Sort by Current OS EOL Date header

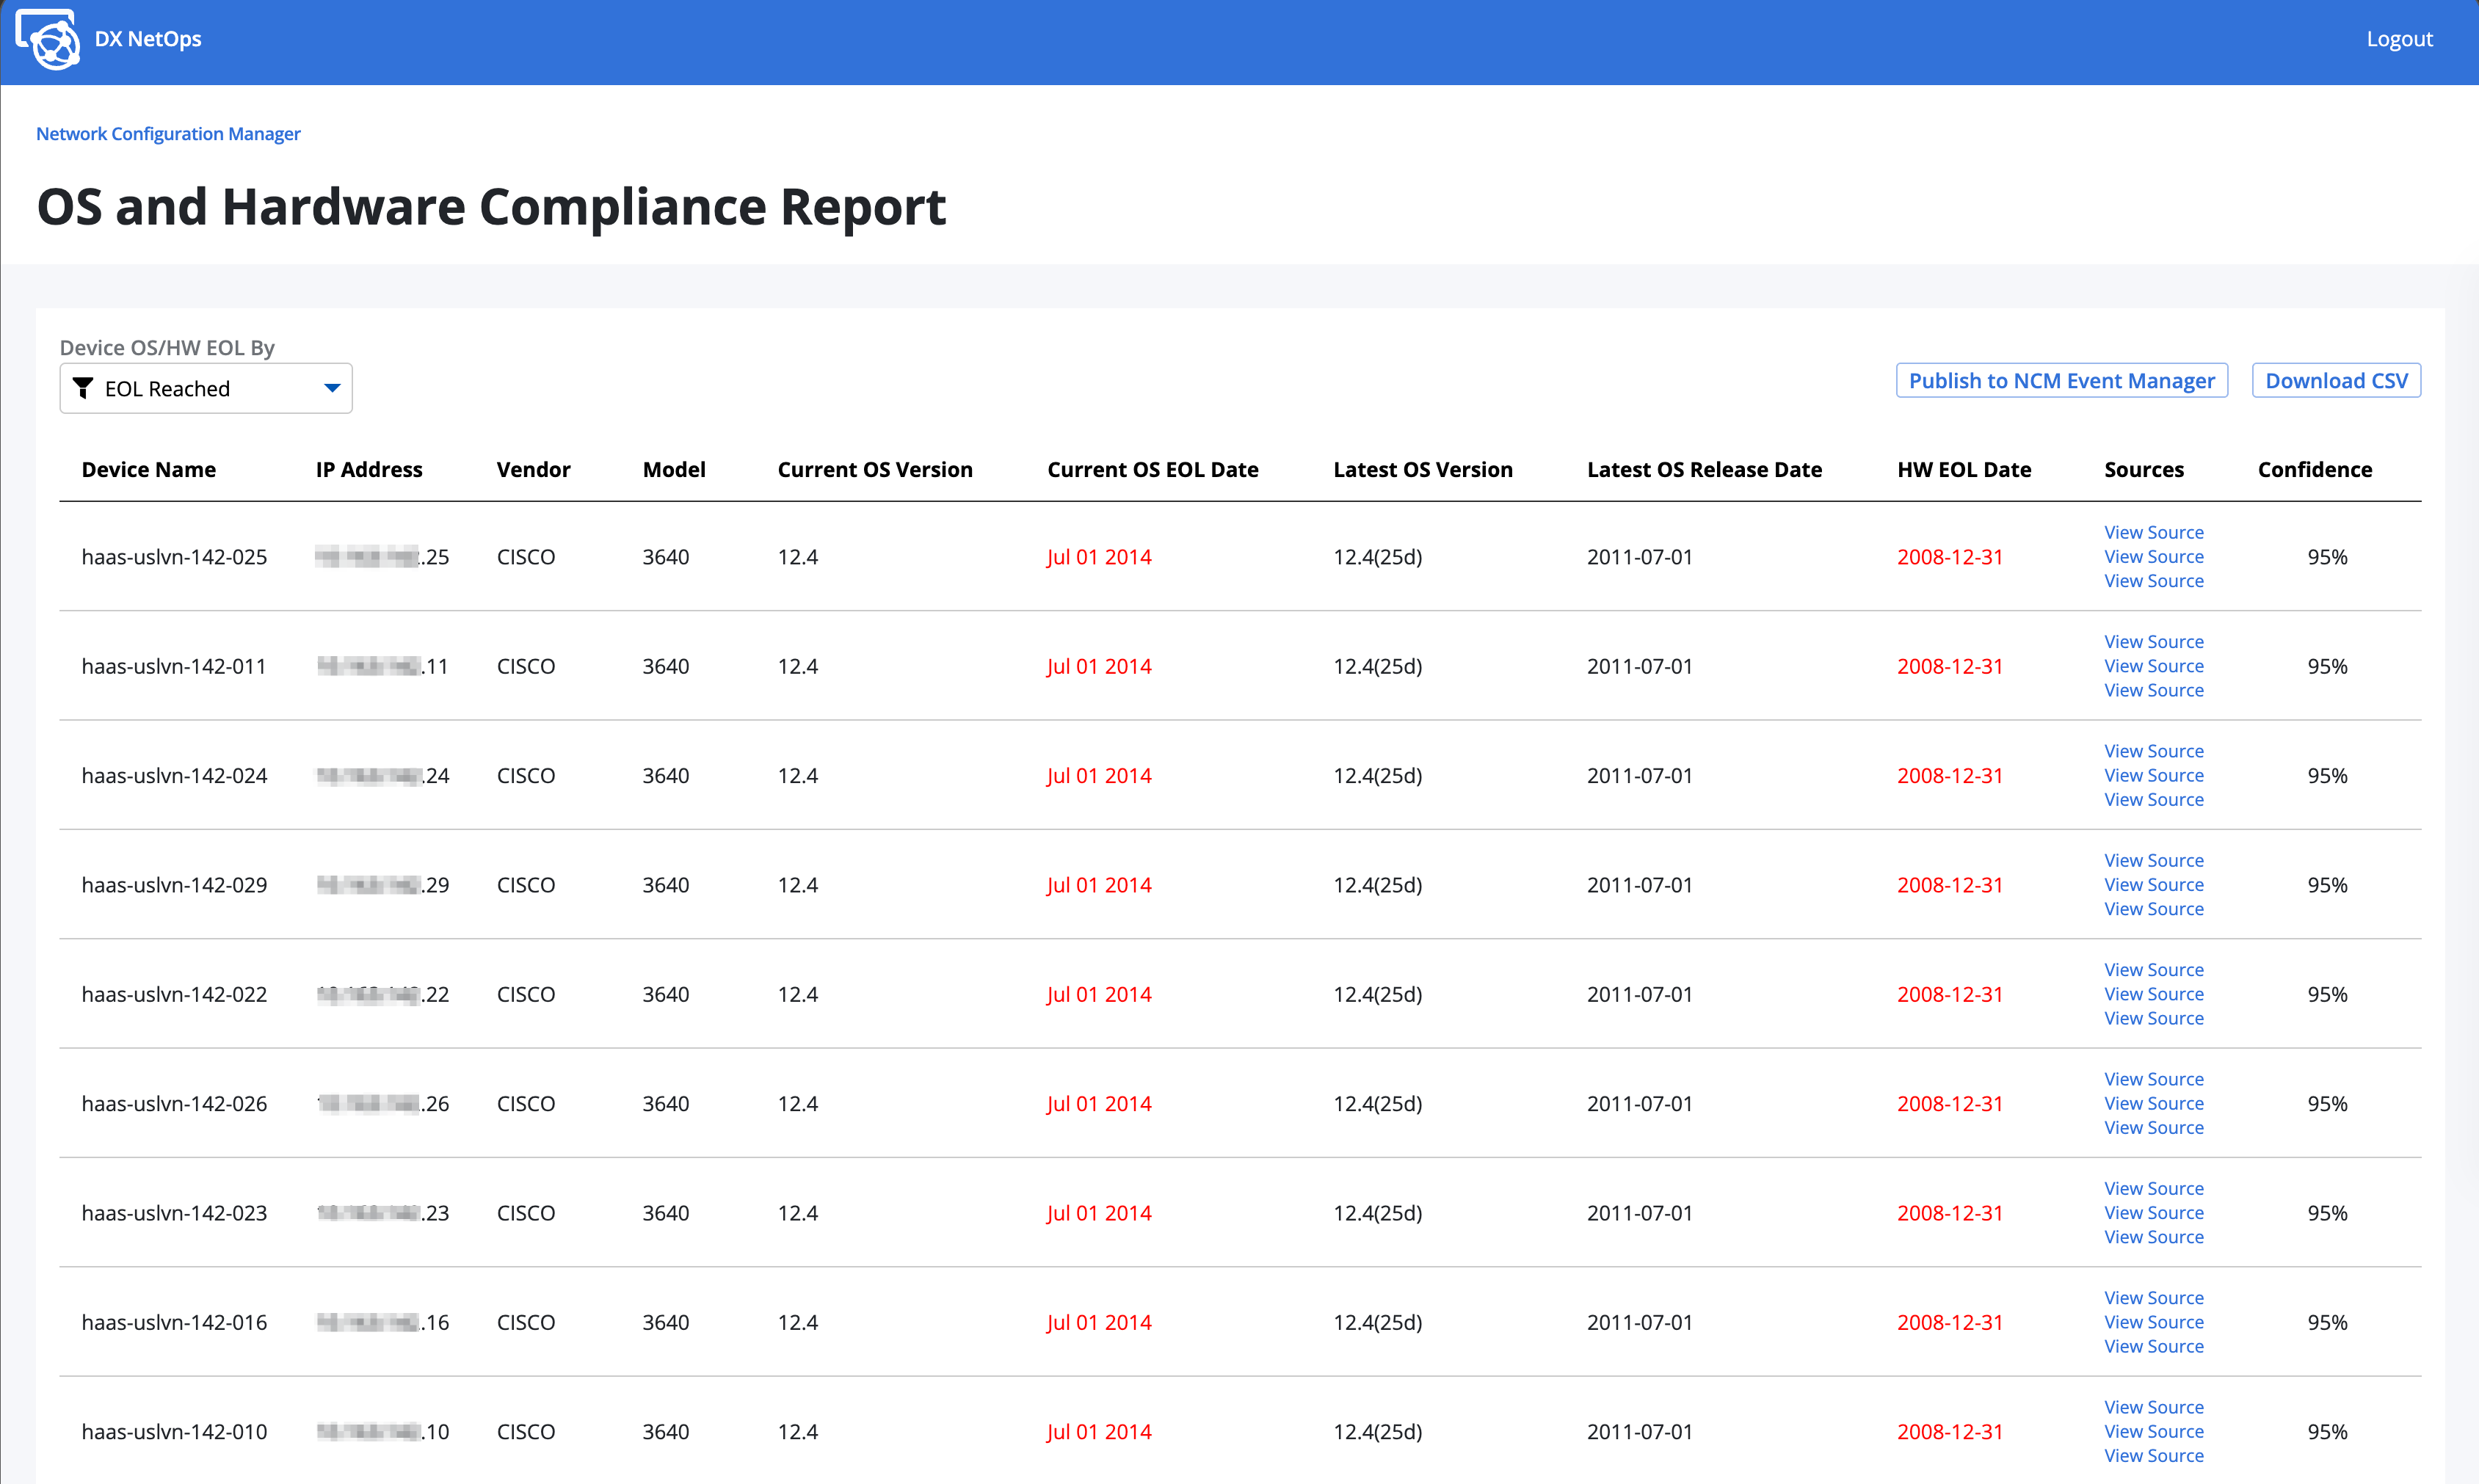1152,469
